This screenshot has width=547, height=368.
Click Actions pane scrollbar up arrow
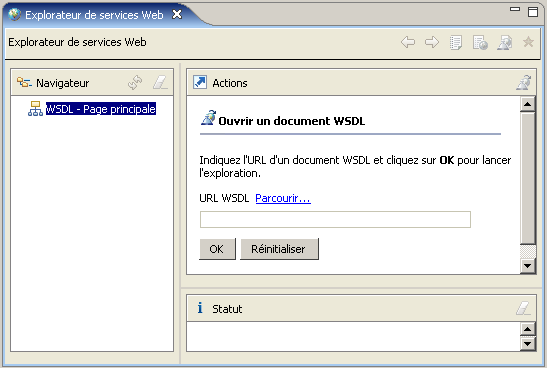(x=527, y=104)
